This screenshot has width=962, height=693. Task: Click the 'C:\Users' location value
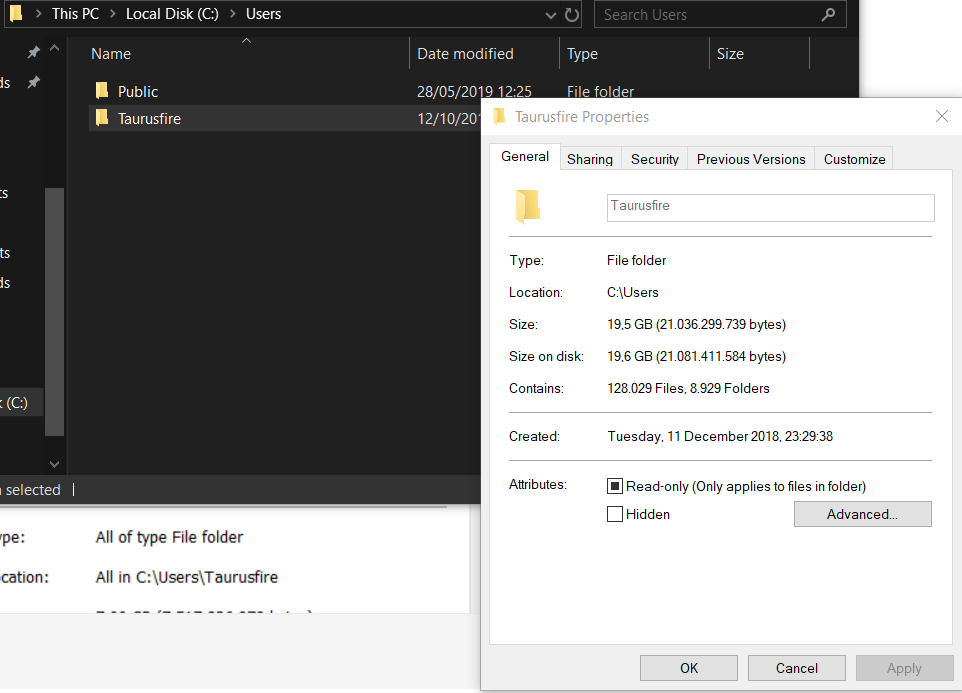(633, 293)
